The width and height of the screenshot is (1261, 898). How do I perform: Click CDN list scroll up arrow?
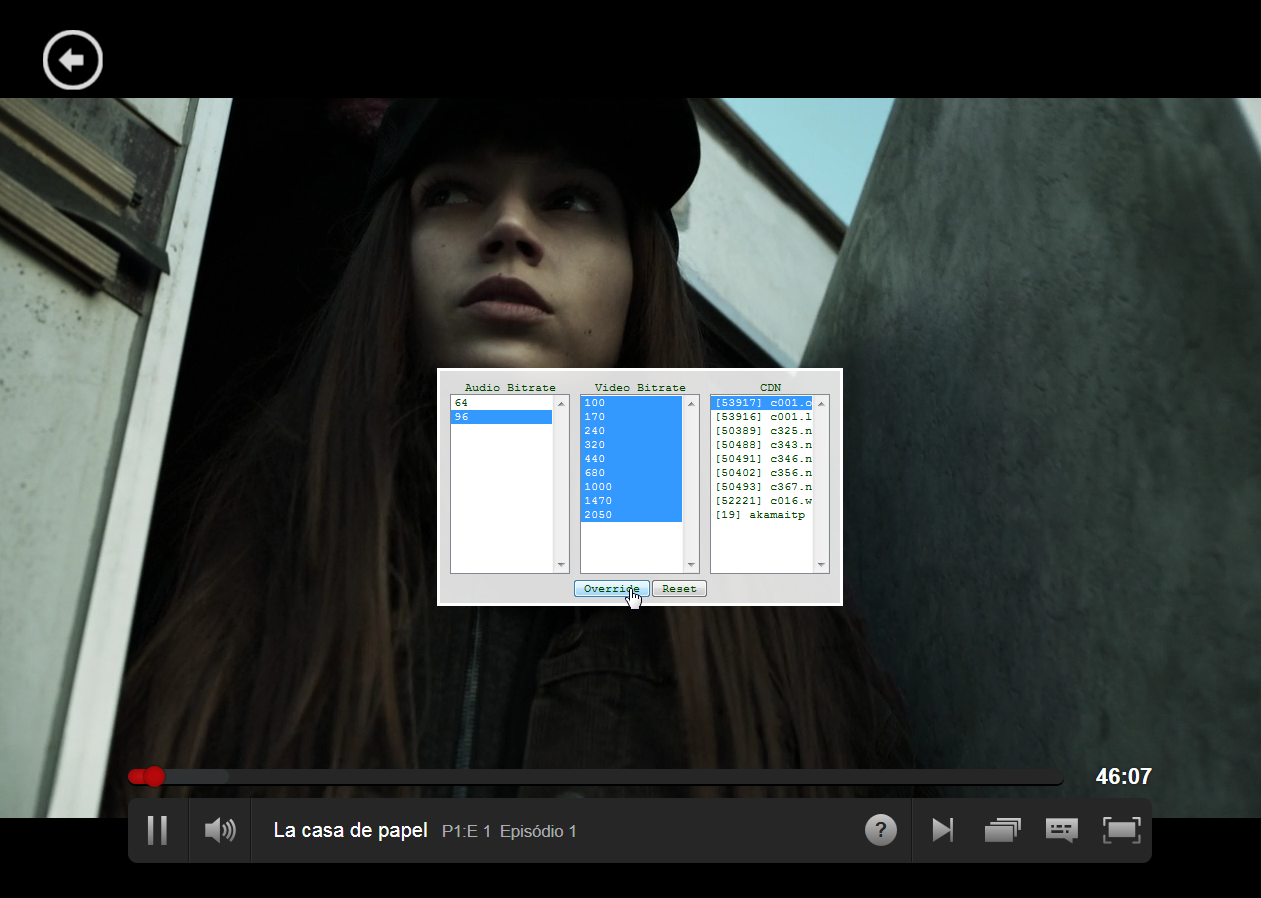822,404
